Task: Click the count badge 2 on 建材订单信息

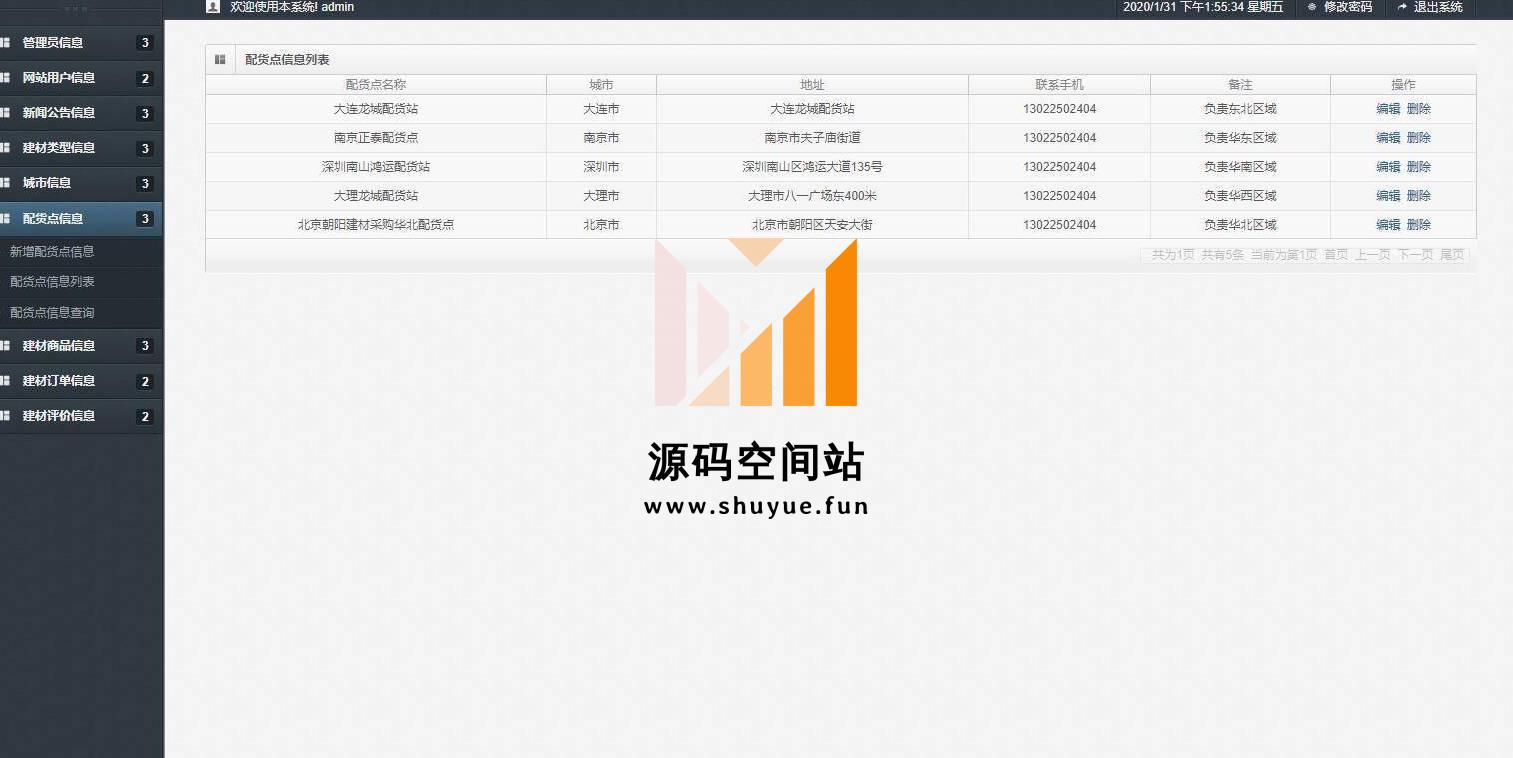Action: 145,381
